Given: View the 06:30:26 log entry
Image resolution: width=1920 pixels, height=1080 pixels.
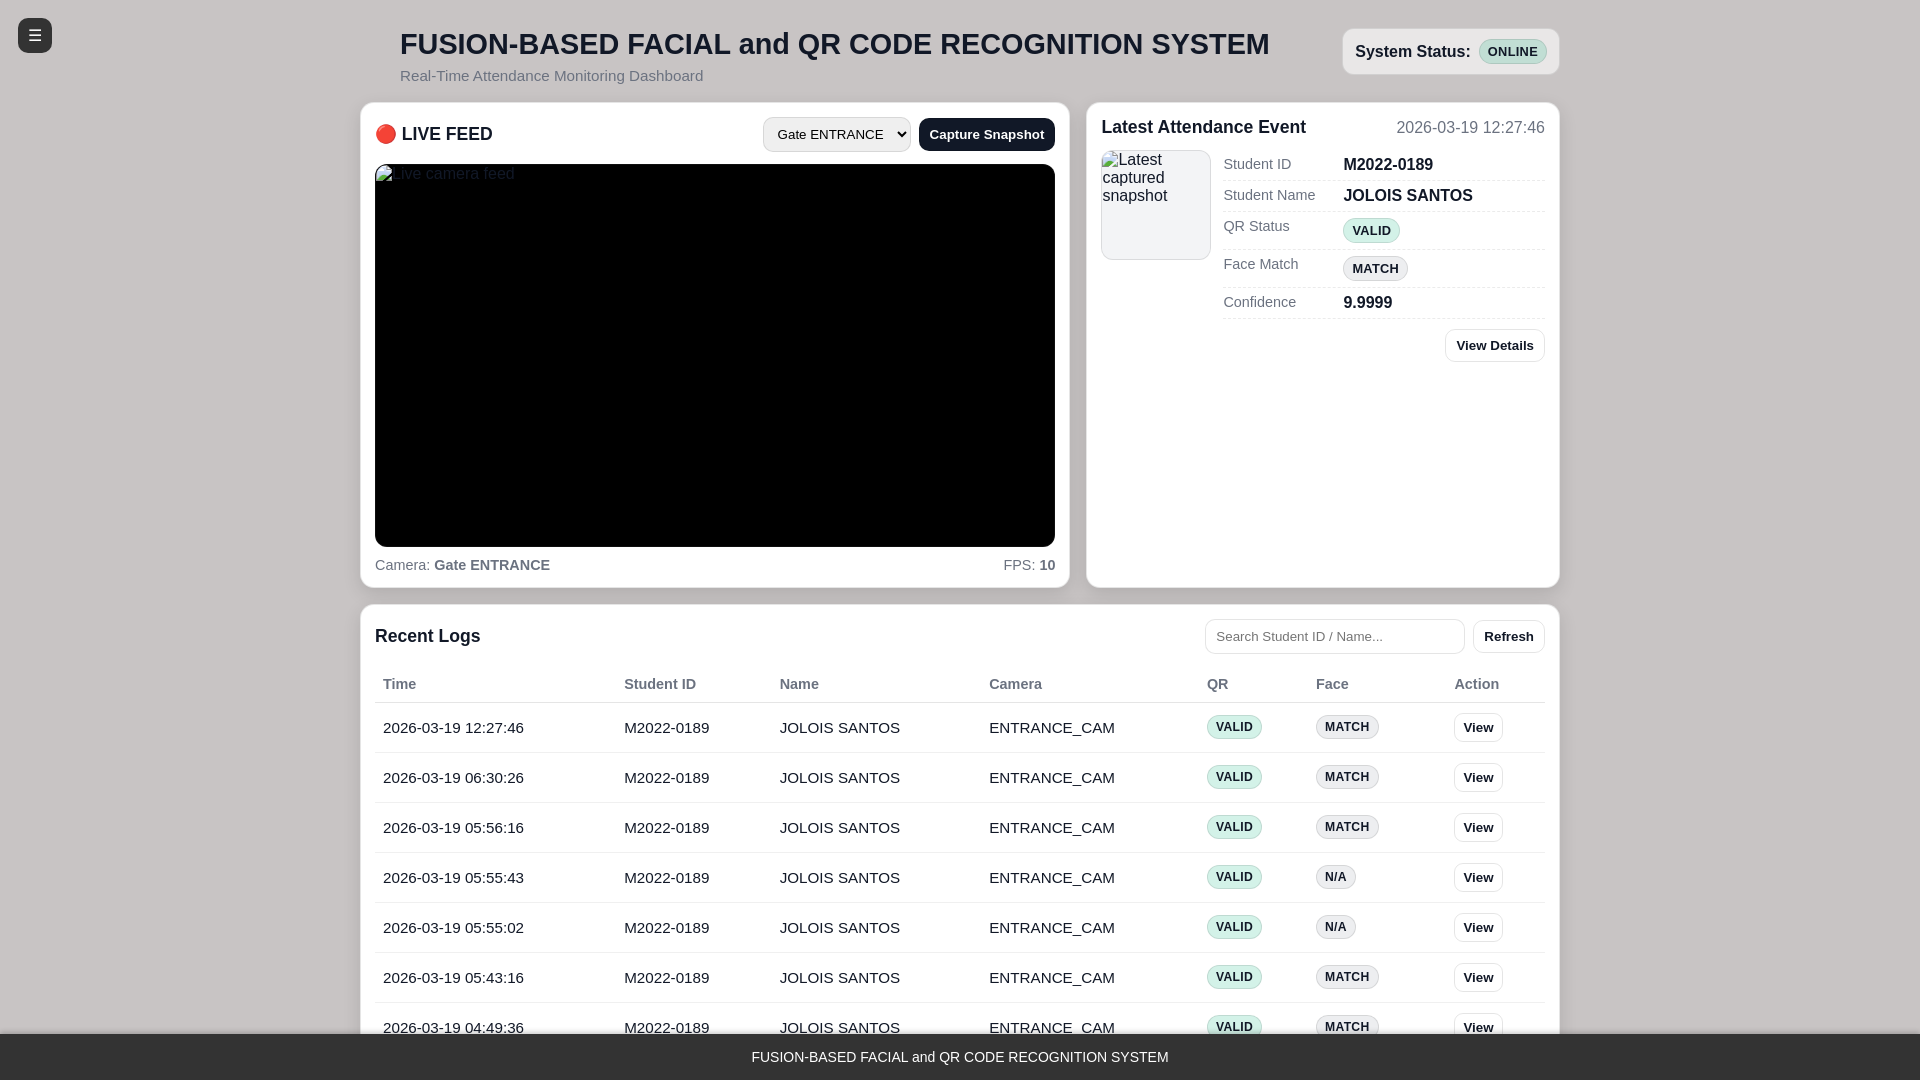Looking at the screenshot, I should click(1477, 777).
